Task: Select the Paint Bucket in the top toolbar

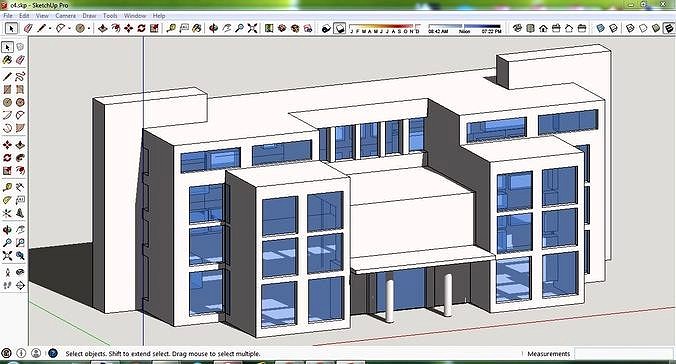Action: (x=197, y=28)
